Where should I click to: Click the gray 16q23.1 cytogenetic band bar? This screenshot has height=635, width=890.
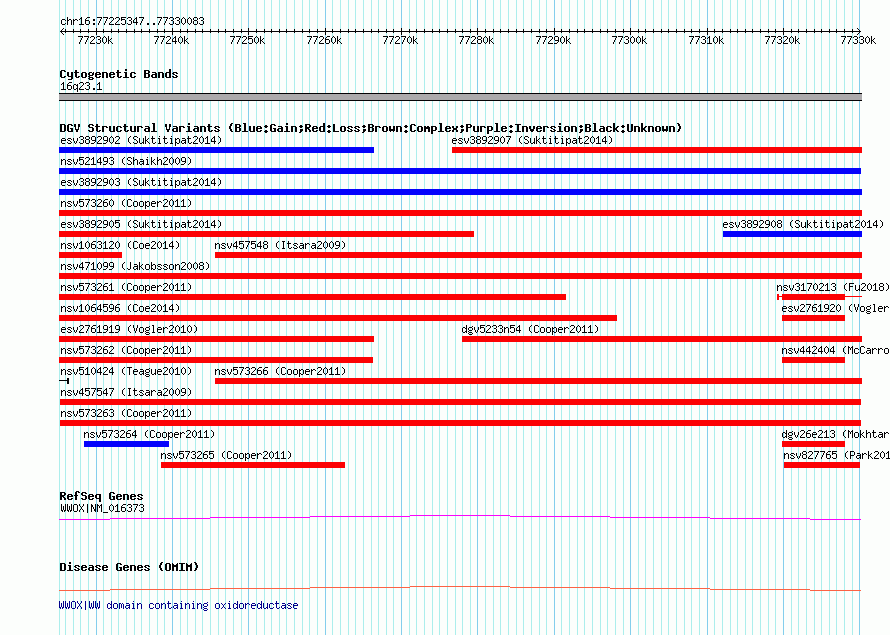[x=460, y=97]
